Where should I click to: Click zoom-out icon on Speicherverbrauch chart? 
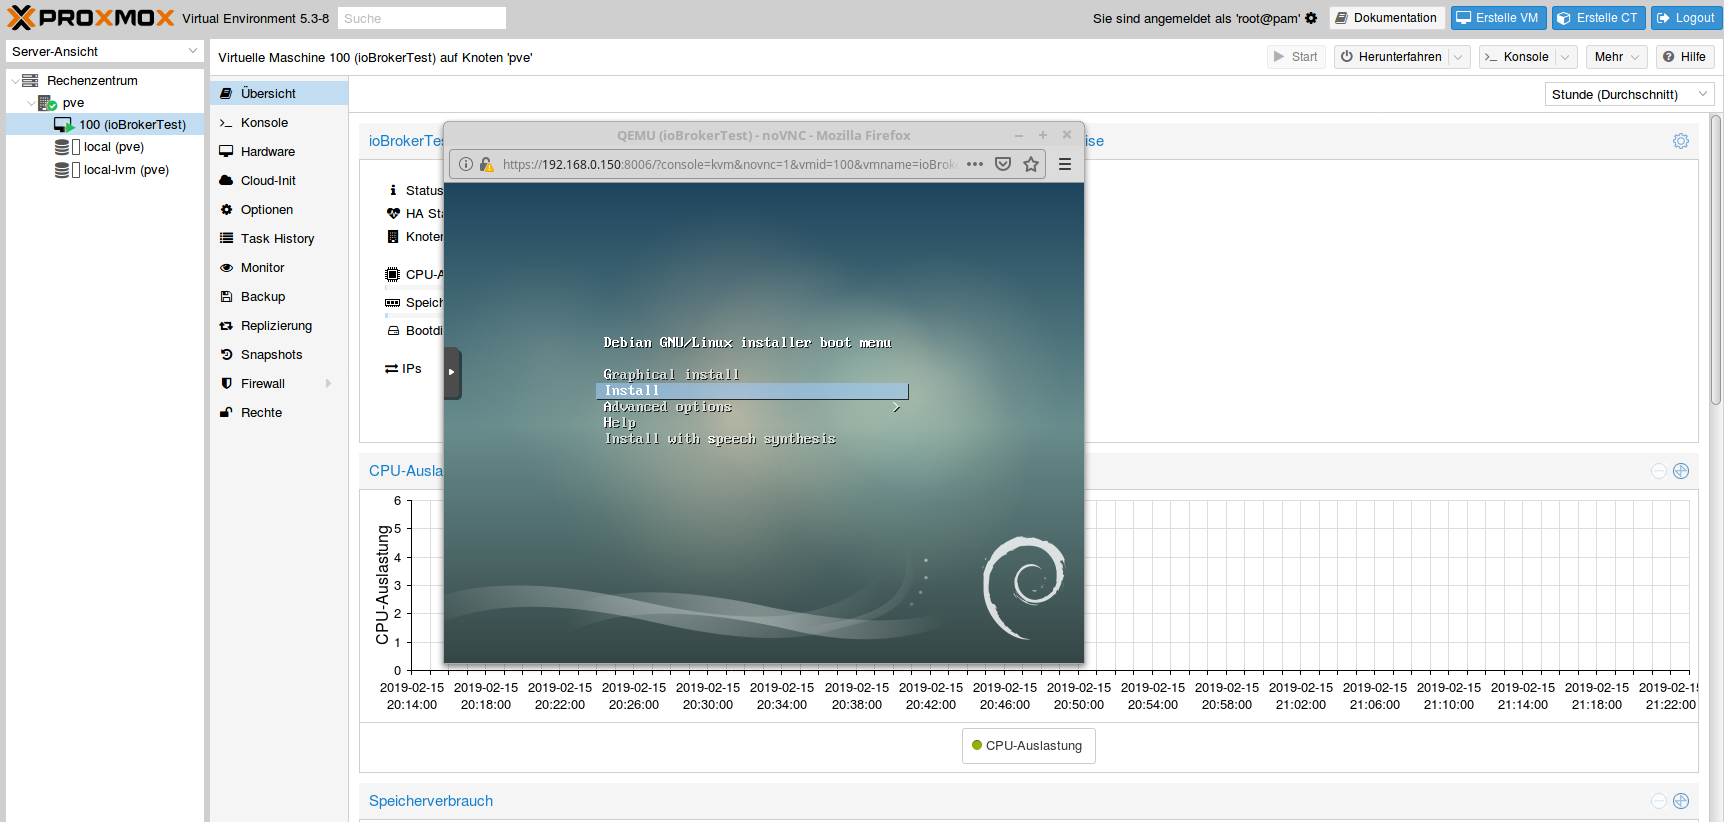[1659, 801]
